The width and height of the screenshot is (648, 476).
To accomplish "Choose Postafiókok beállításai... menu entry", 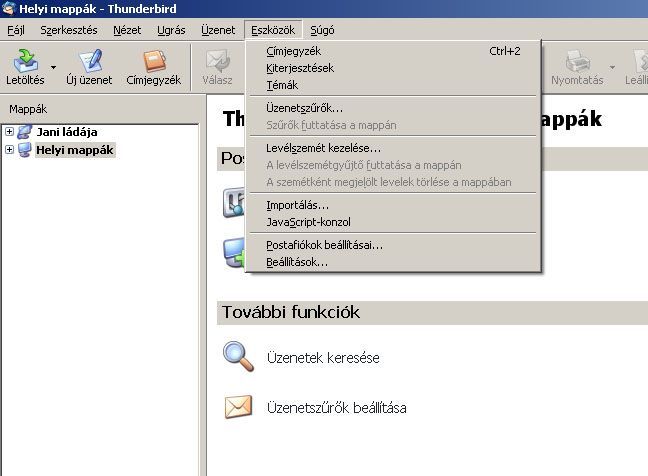I will pos(393,245).
